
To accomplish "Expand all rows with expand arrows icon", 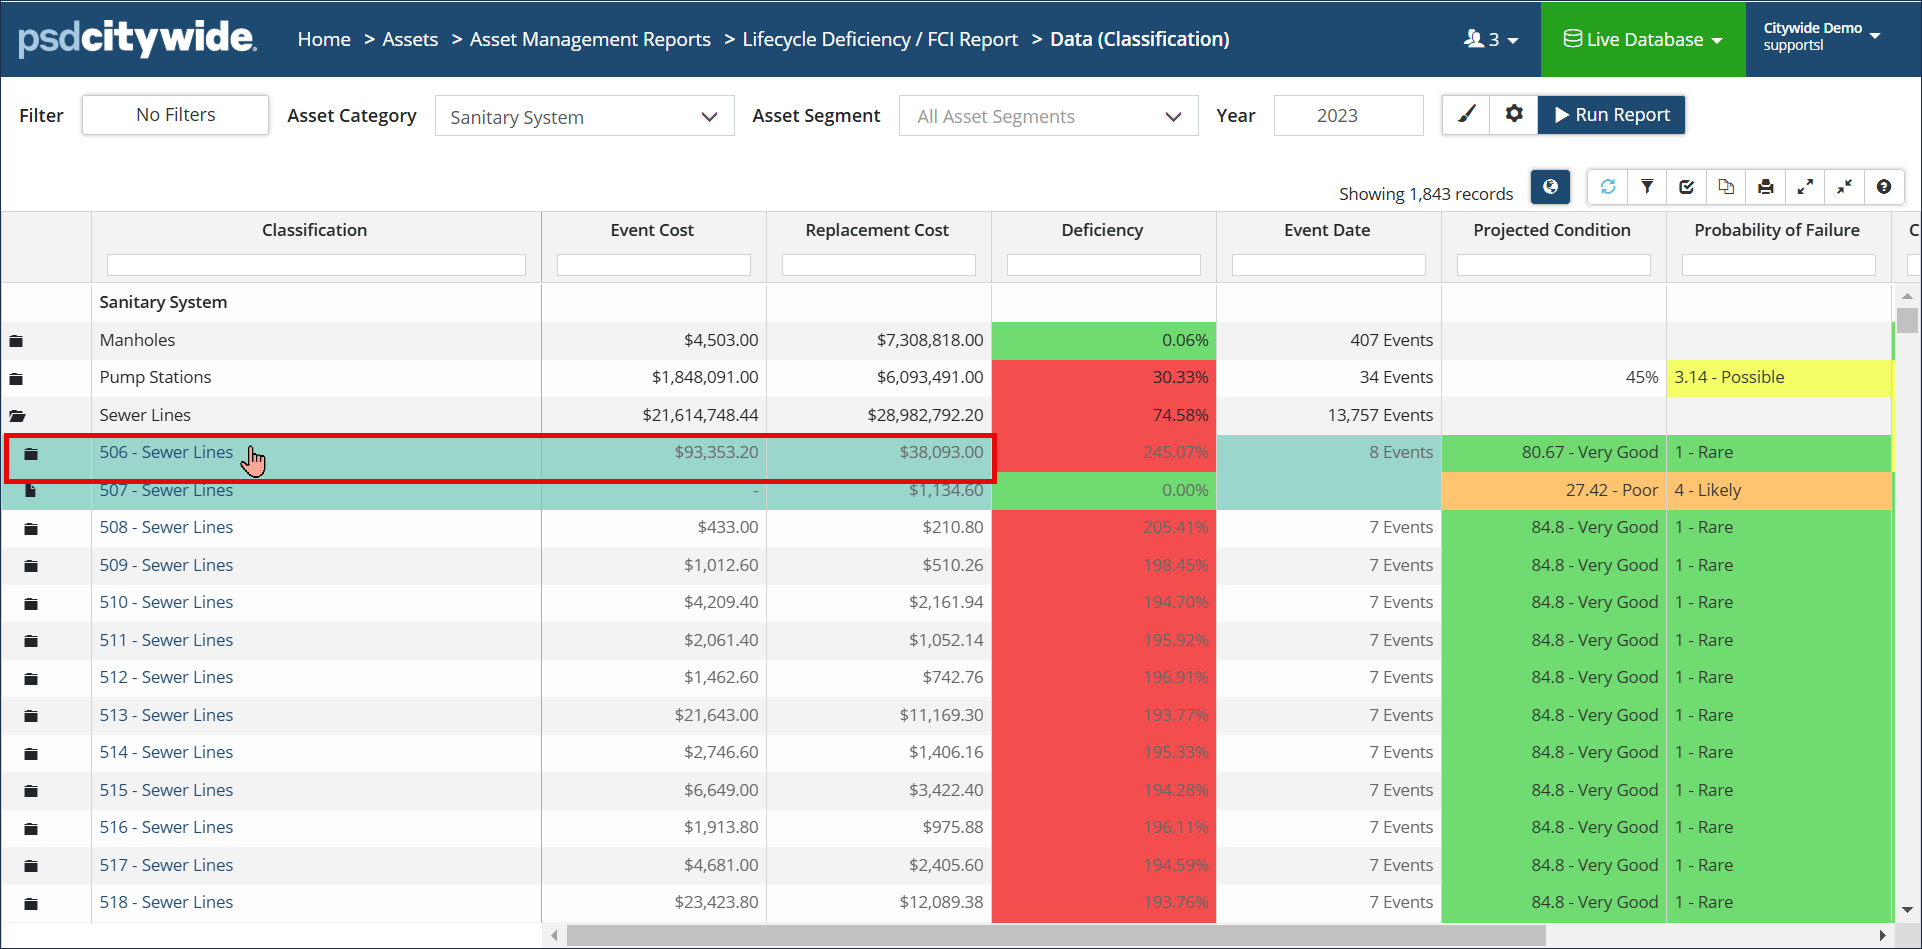I will point(1805,187).
